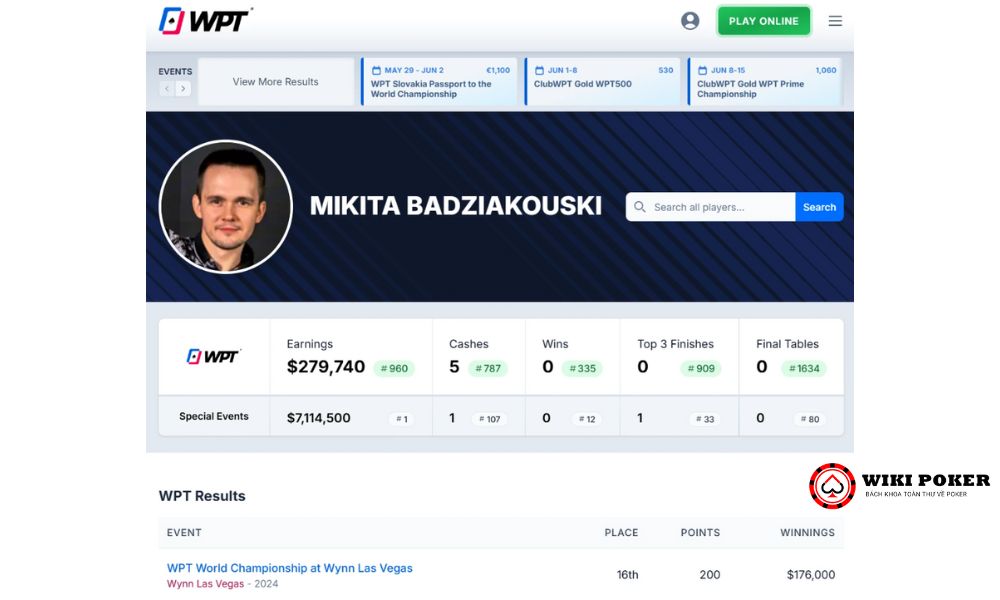
Task: Click the EVENT column header
Action: (184, 532)
